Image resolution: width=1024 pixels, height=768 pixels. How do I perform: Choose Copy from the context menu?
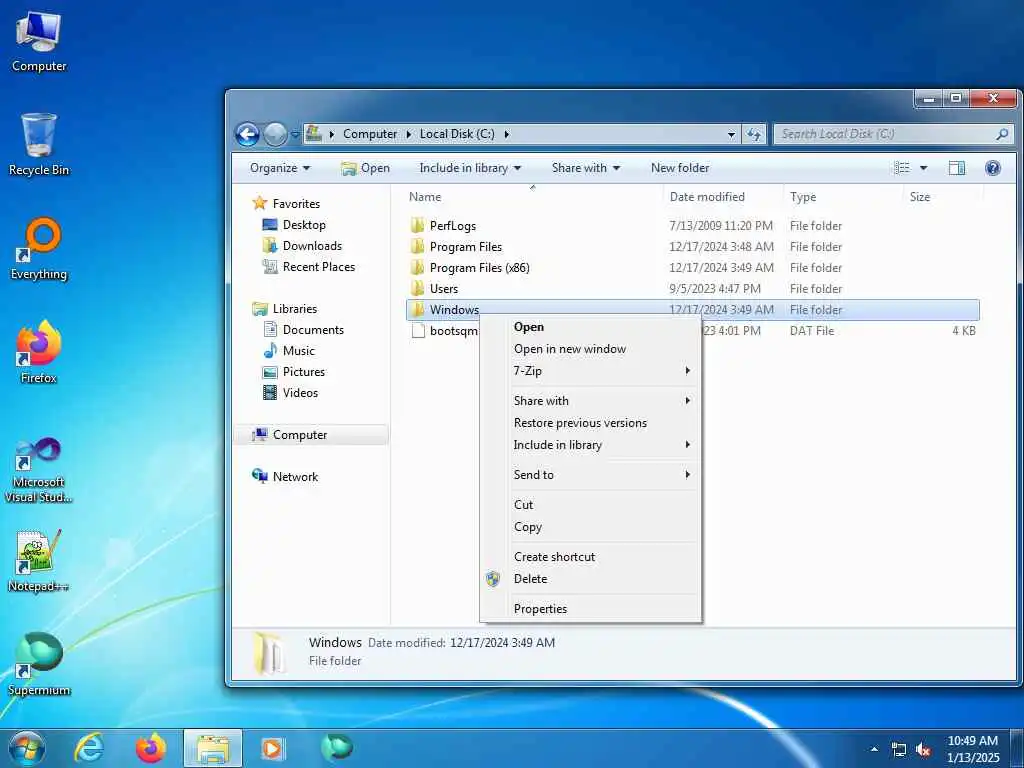coord(591,527)
